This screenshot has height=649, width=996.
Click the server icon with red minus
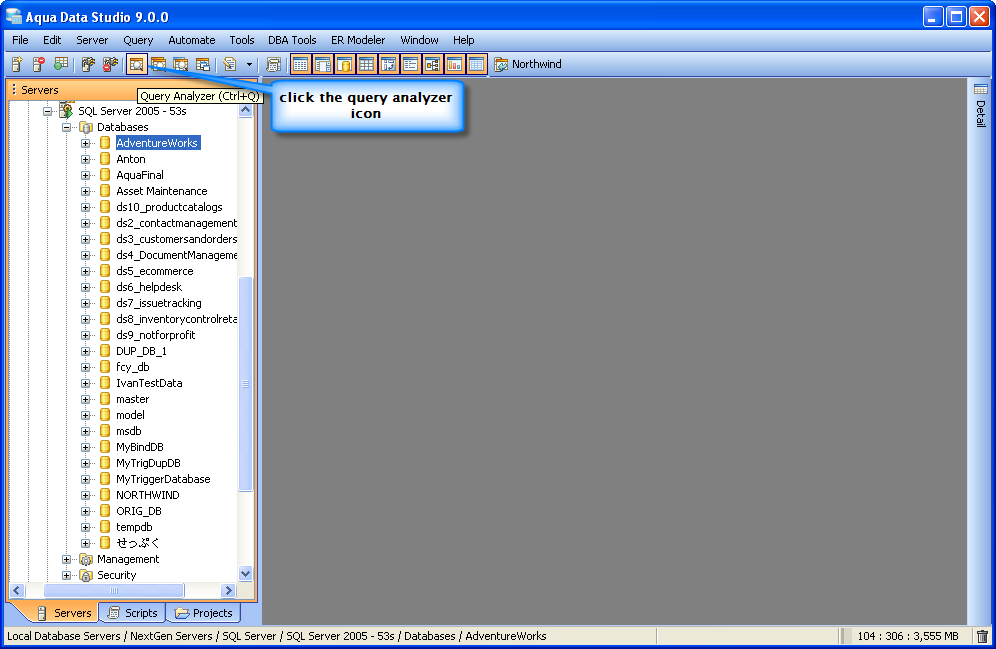[x=39, y=64]
